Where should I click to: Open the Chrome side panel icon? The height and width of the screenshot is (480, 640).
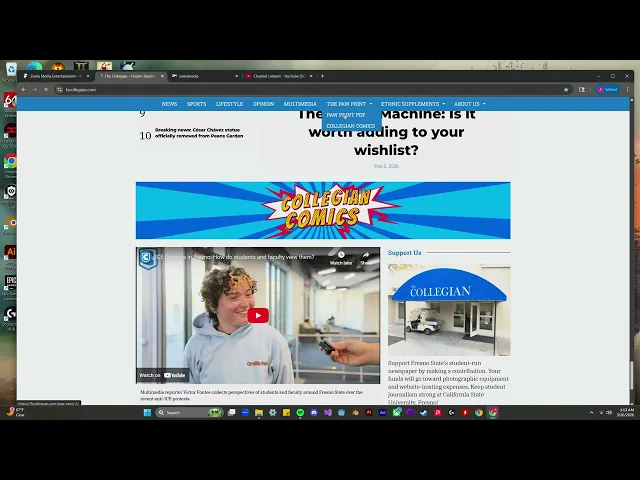pos(582,89)
